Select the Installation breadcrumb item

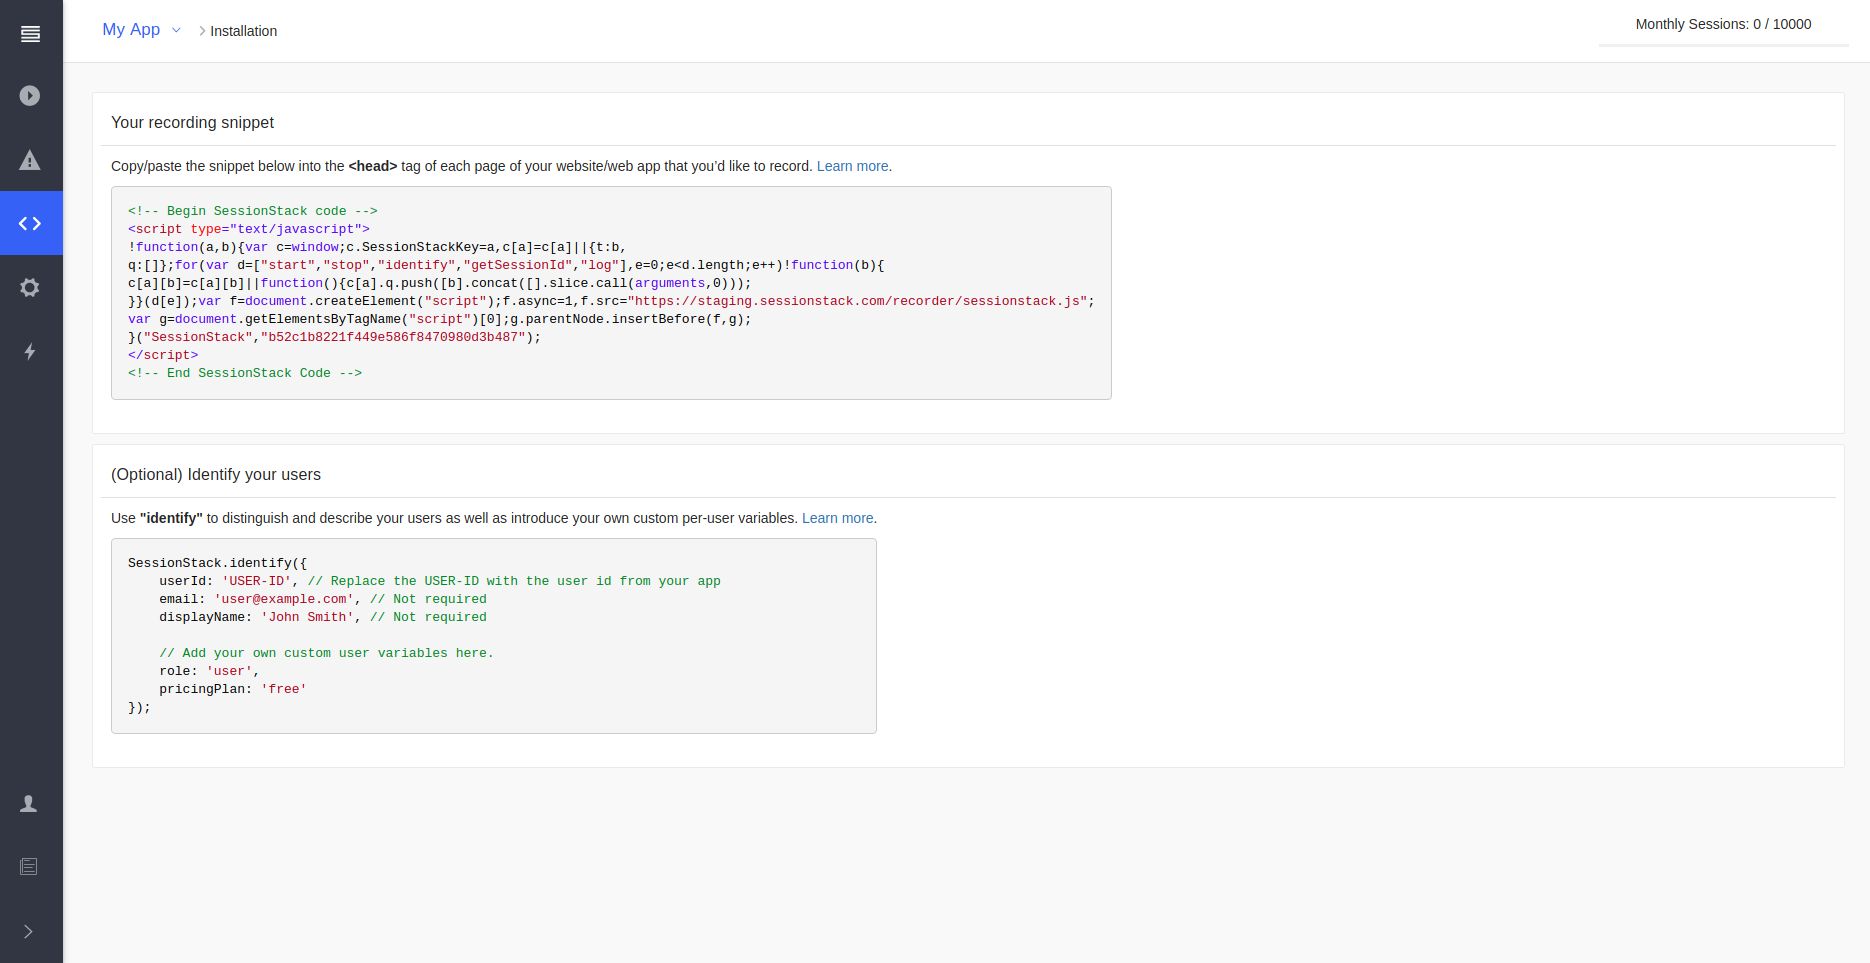[x=243, y=31]
